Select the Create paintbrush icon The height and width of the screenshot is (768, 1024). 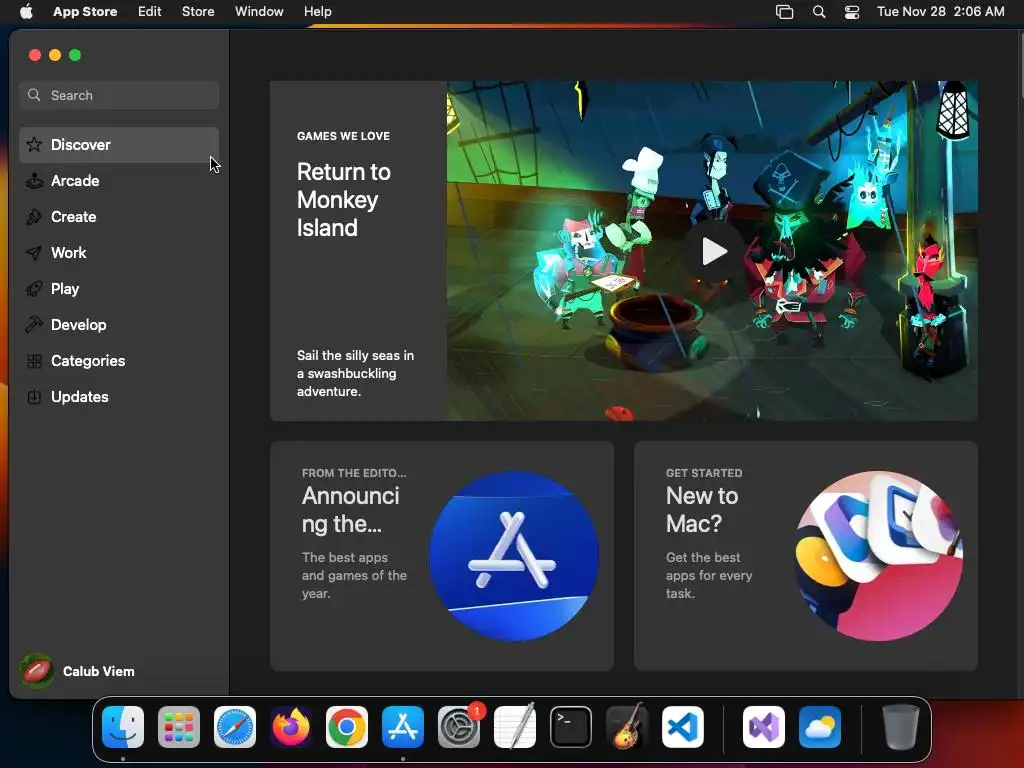click(34, 217)
